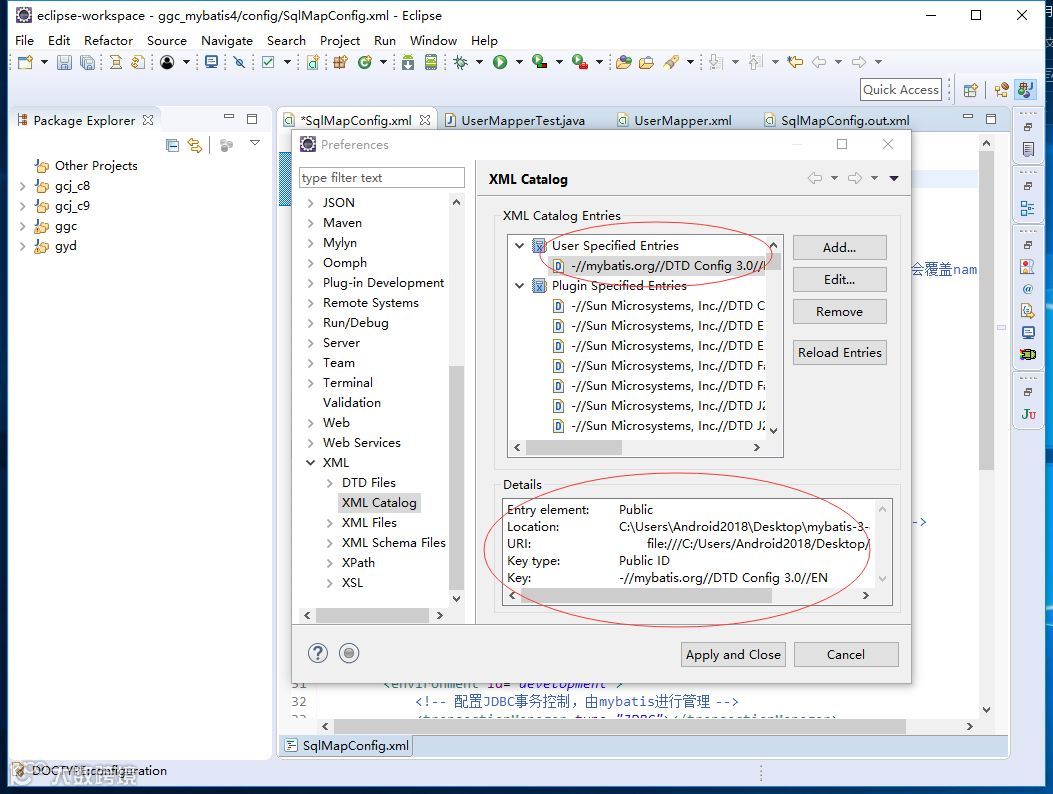
Task: Open the Refactor menu
Action: coord(108,40)
